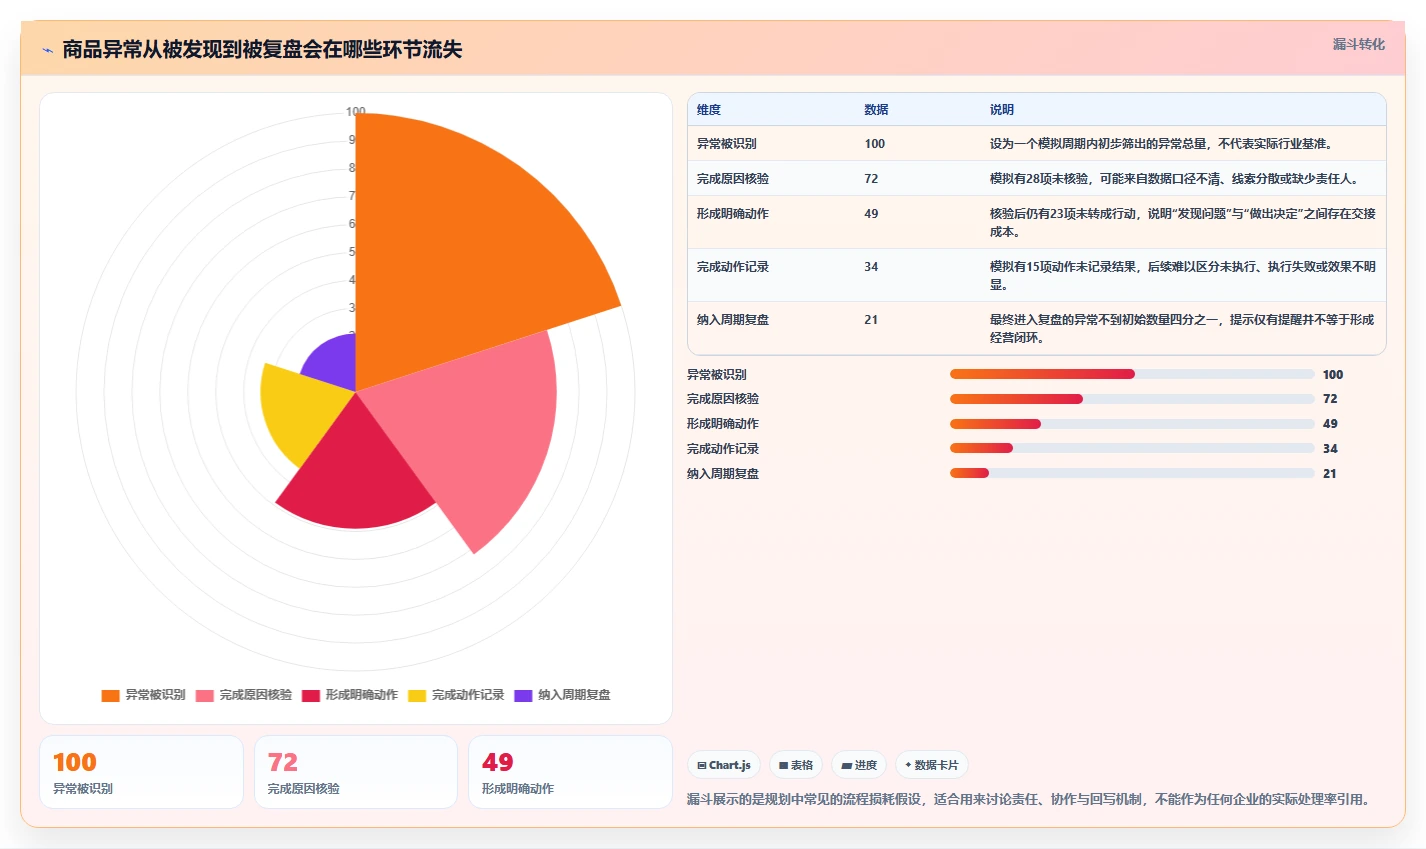
Task: Click the 漏斗转化 tag in the header
Action: coord(1359,44)
